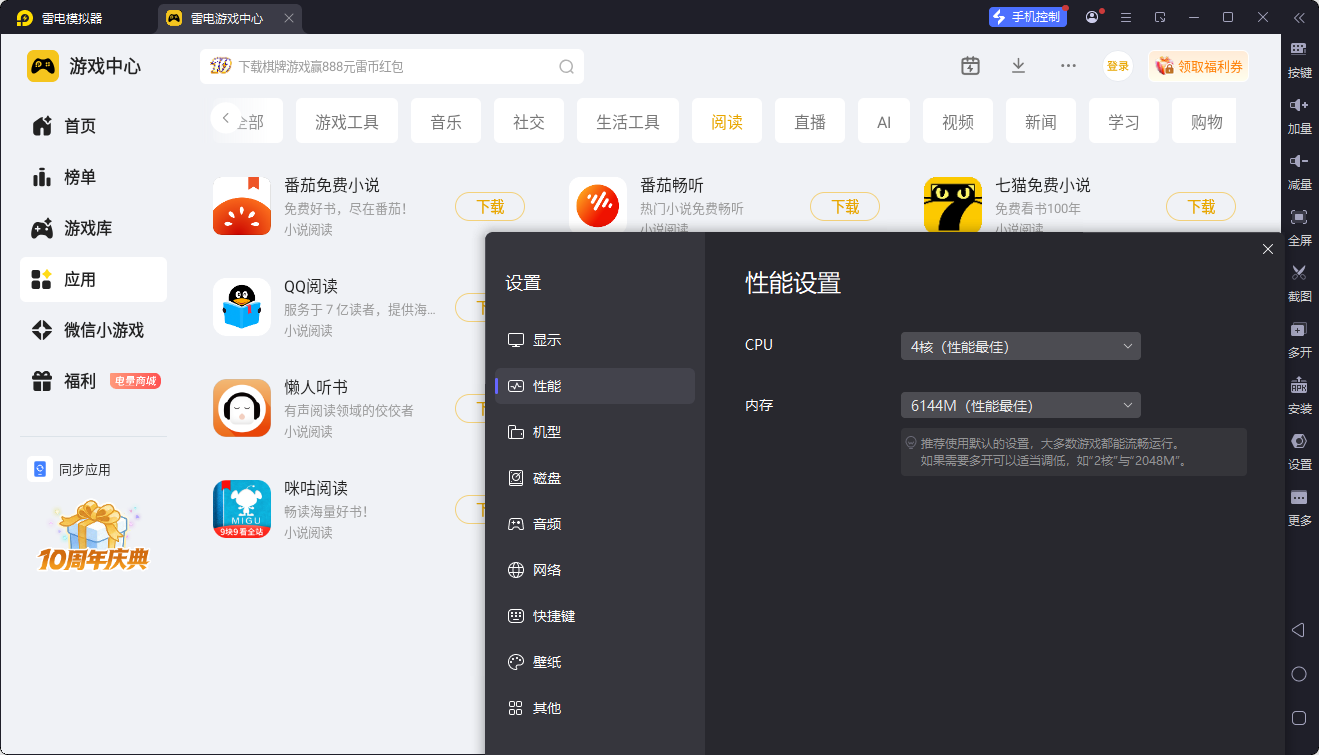This screenshot has width=1319, height=755.
Task: Click the install APK (安装) icon
Action: [1299, 386]
